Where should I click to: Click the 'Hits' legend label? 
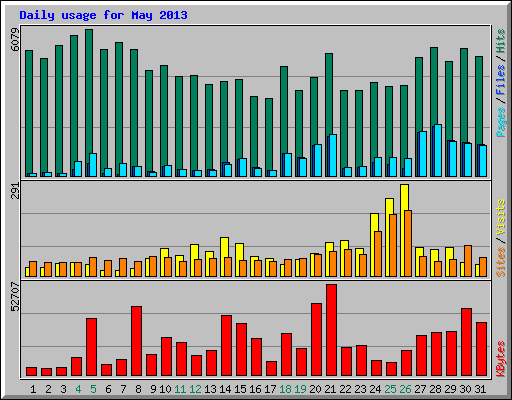[501, 41]
